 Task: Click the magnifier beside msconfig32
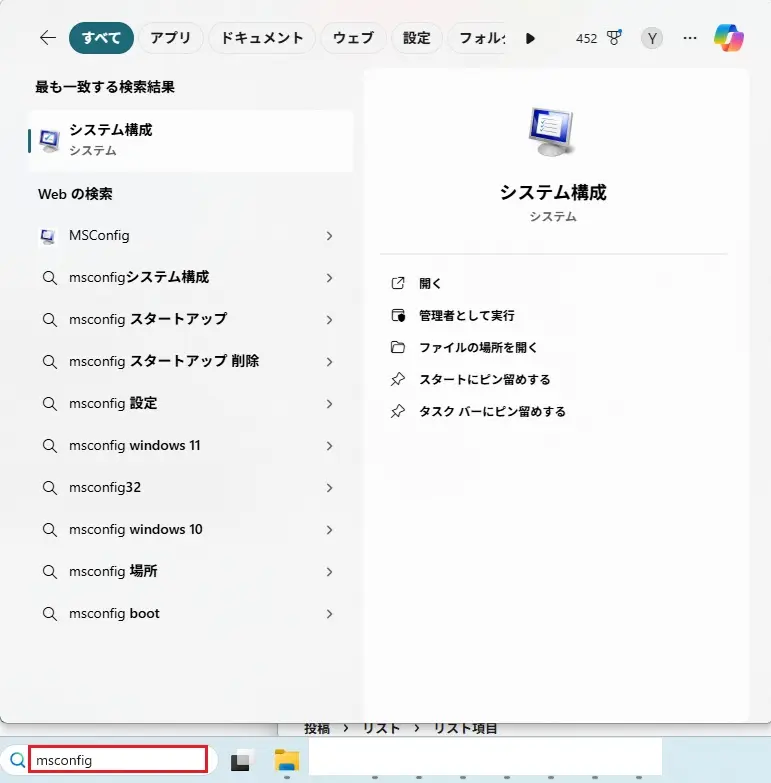point(49,487)
